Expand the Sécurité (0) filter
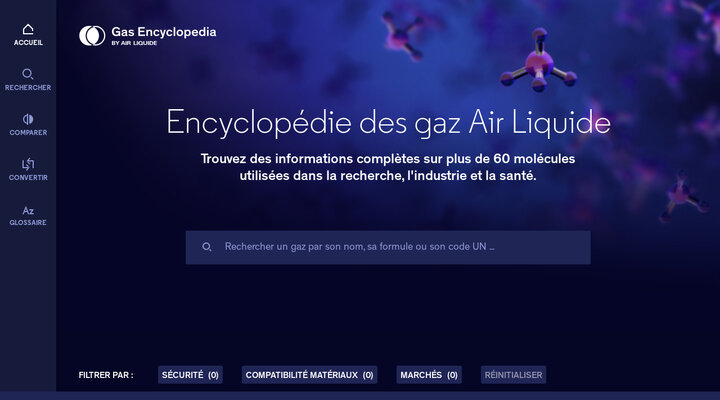Screen dimensions: 720x400 pyautogui.click(x=190, y=375)
